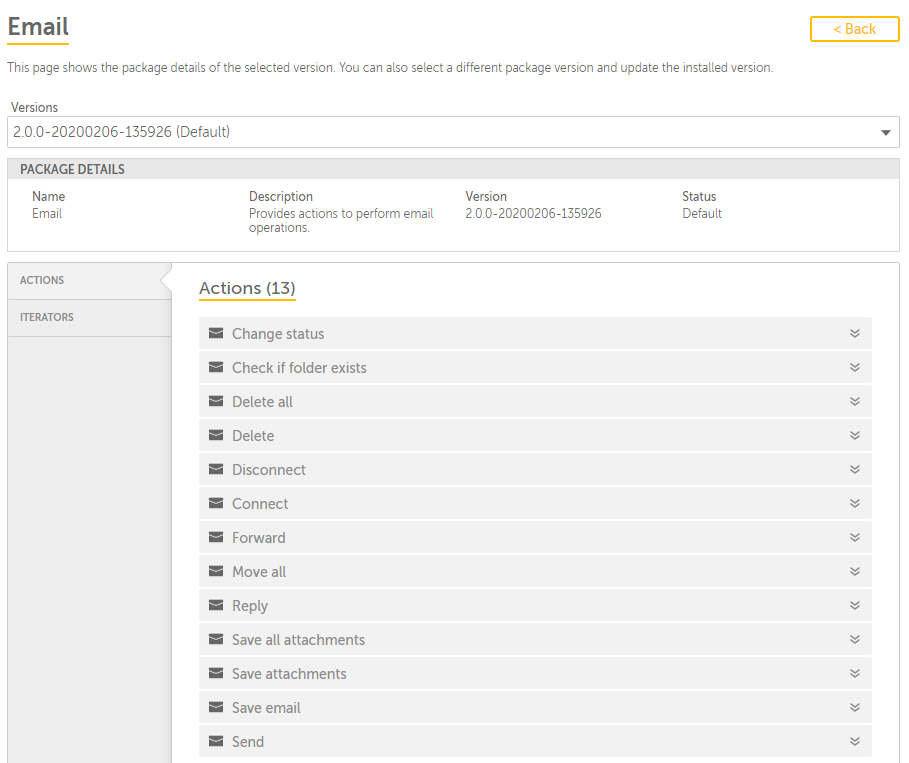Click the Default status value
This screenshot has width=909, height=763.
tap(702, 213)
